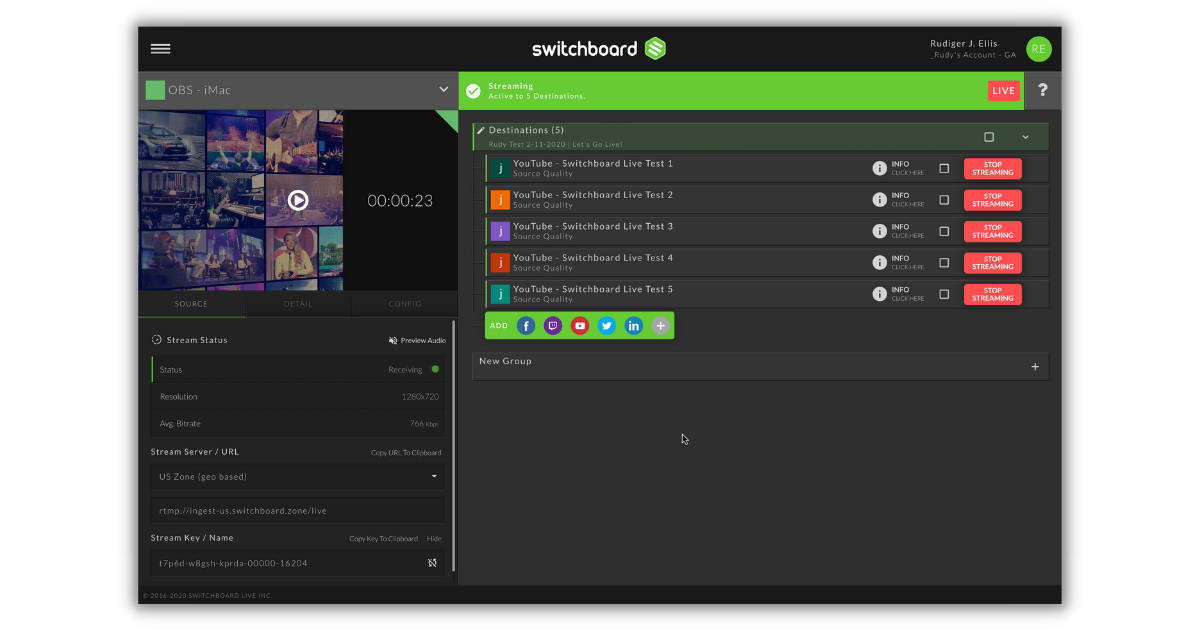Check the box for Switchboard Live Test 1

[943, 168]
